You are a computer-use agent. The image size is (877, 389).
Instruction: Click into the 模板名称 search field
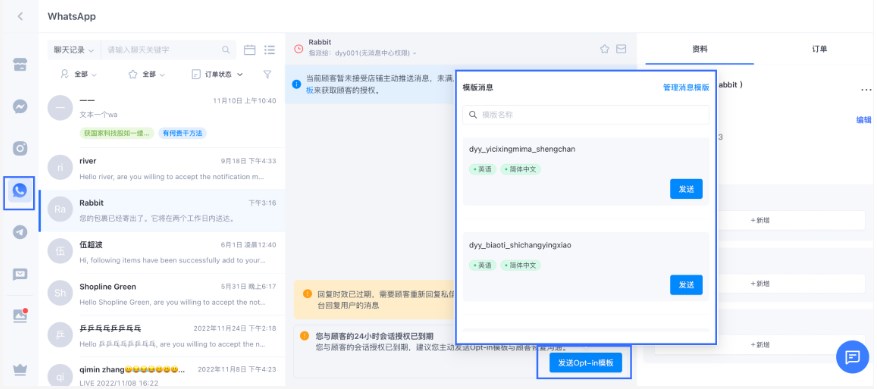pos(586,115)
